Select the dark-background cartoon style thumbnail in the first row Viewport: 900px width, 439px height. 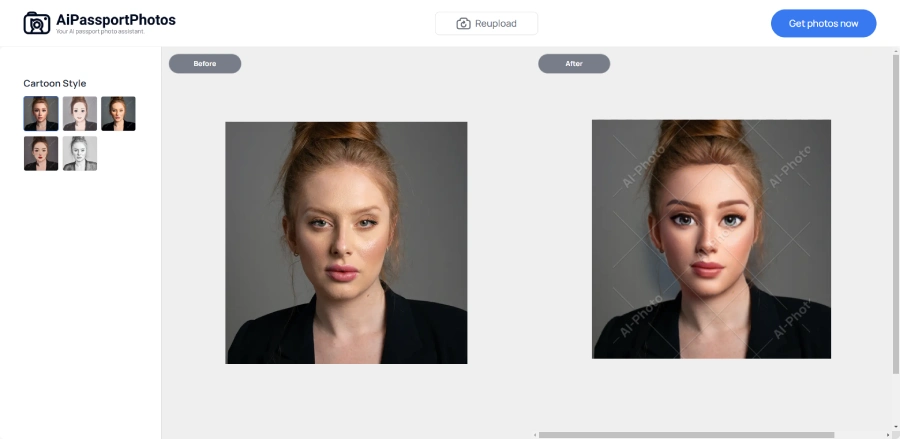coord(118,114)
